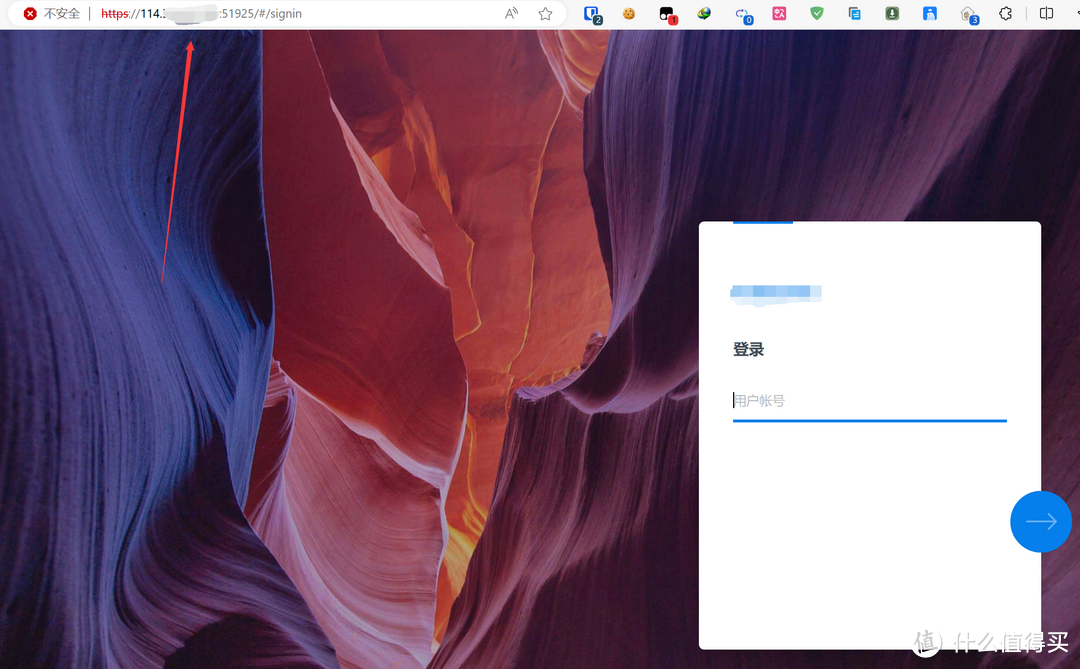Viewport: 1080px width, 669px height.
Task: Open the pink translate extension
Action: click(x=779, y=14)
